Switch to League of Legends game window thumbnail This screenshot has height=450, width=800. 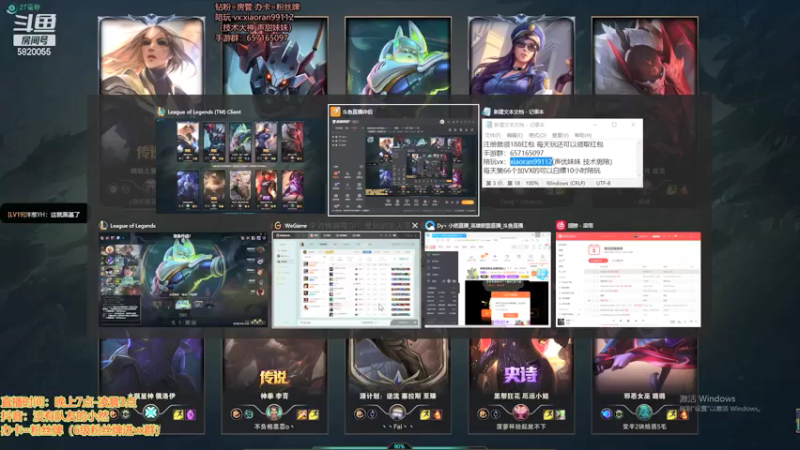point(183,279)
